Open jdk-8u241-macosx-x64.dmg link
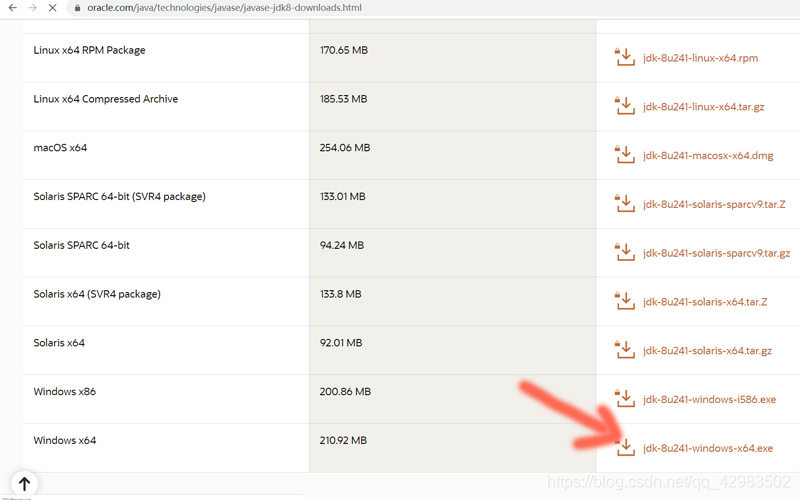Screen dimensions: 800x500 click(x=708, y=156)
